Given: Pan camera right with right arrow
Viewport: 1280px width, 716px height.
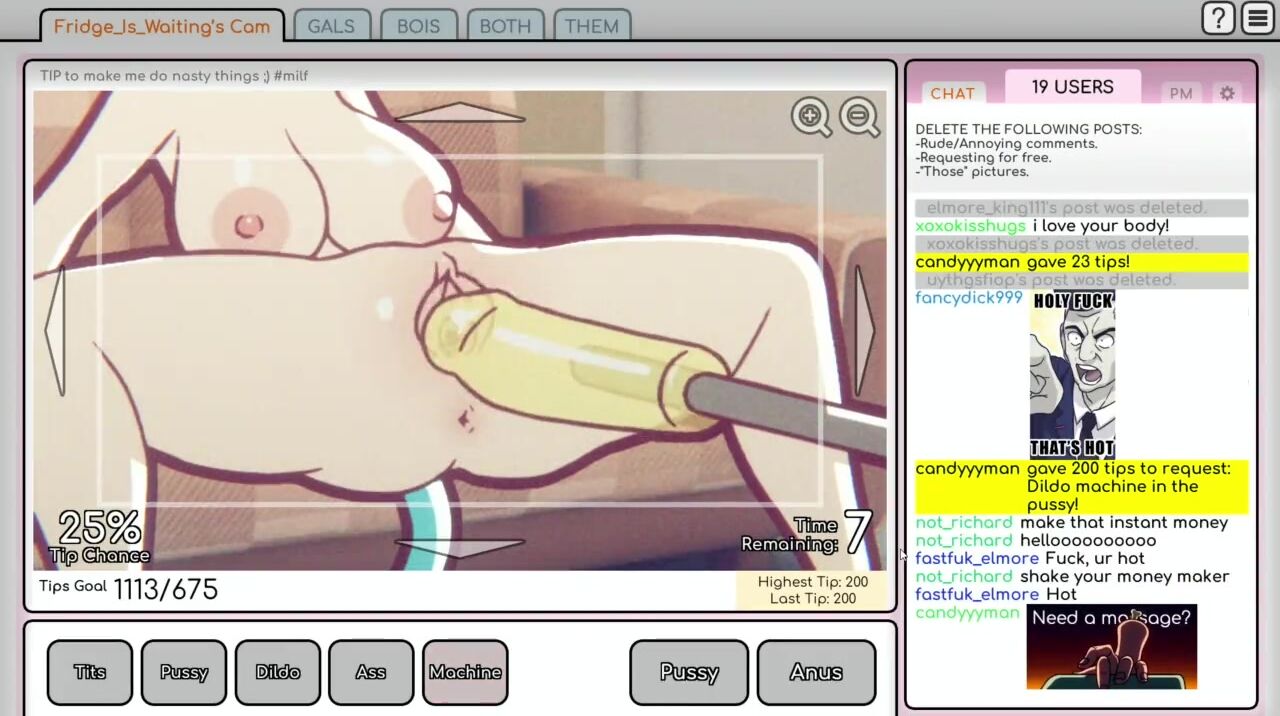Looking at the screenshot, I should tap(864, 330).
